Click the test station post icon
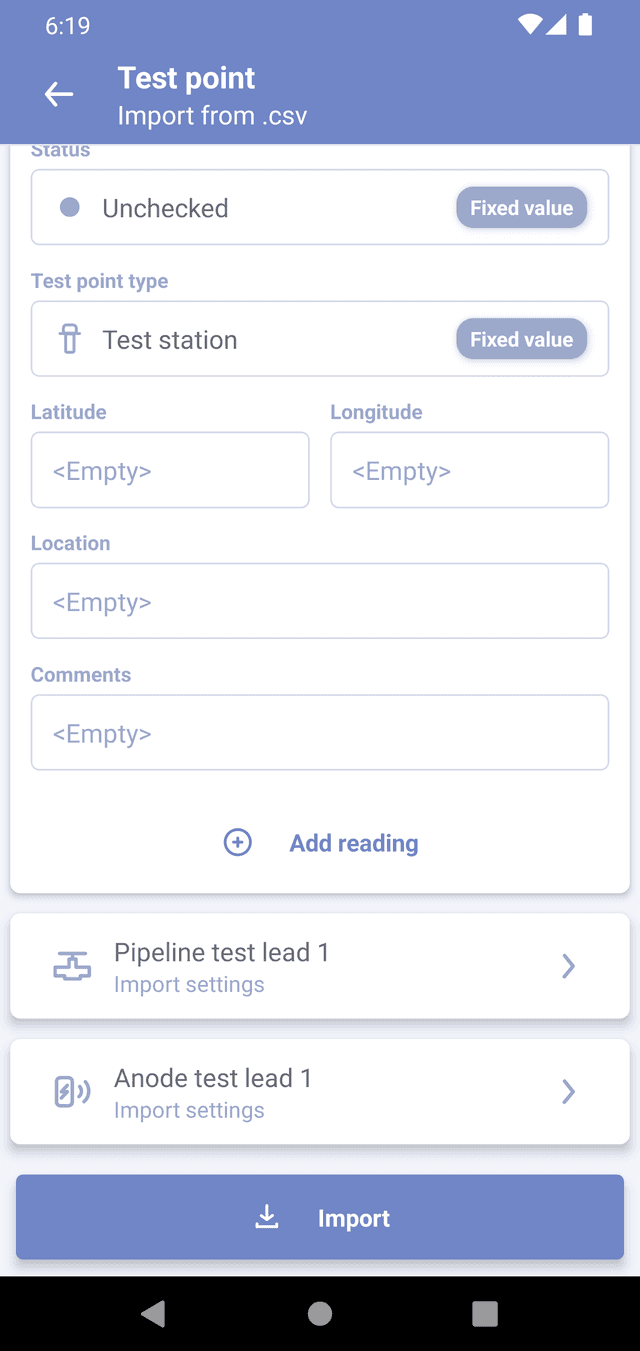This screenshot has width=640, height=1351. pyautogui.click(x=70, y=340)
